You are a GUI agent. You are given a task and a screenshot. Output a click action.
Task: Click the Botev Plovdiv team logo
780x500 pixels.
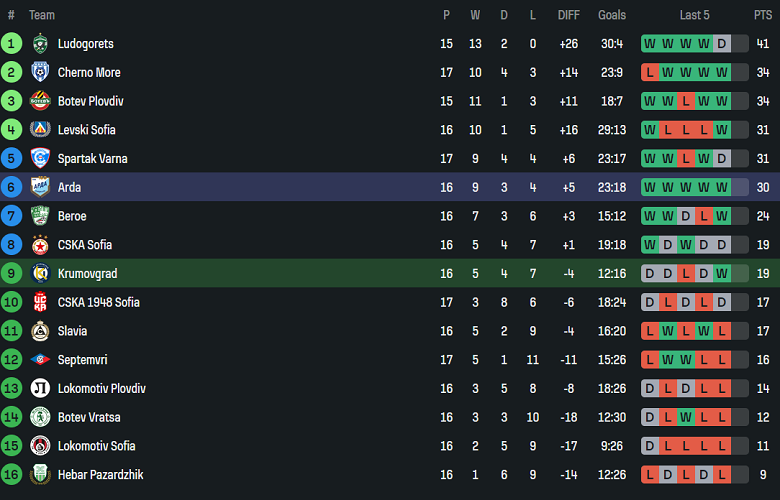(x=40, y=101)
